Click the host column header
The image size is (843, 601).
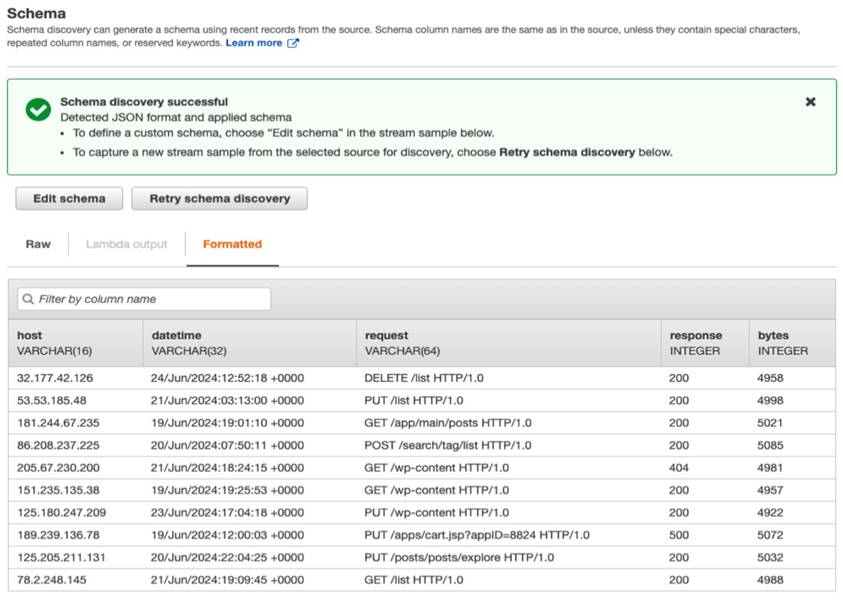30,336
